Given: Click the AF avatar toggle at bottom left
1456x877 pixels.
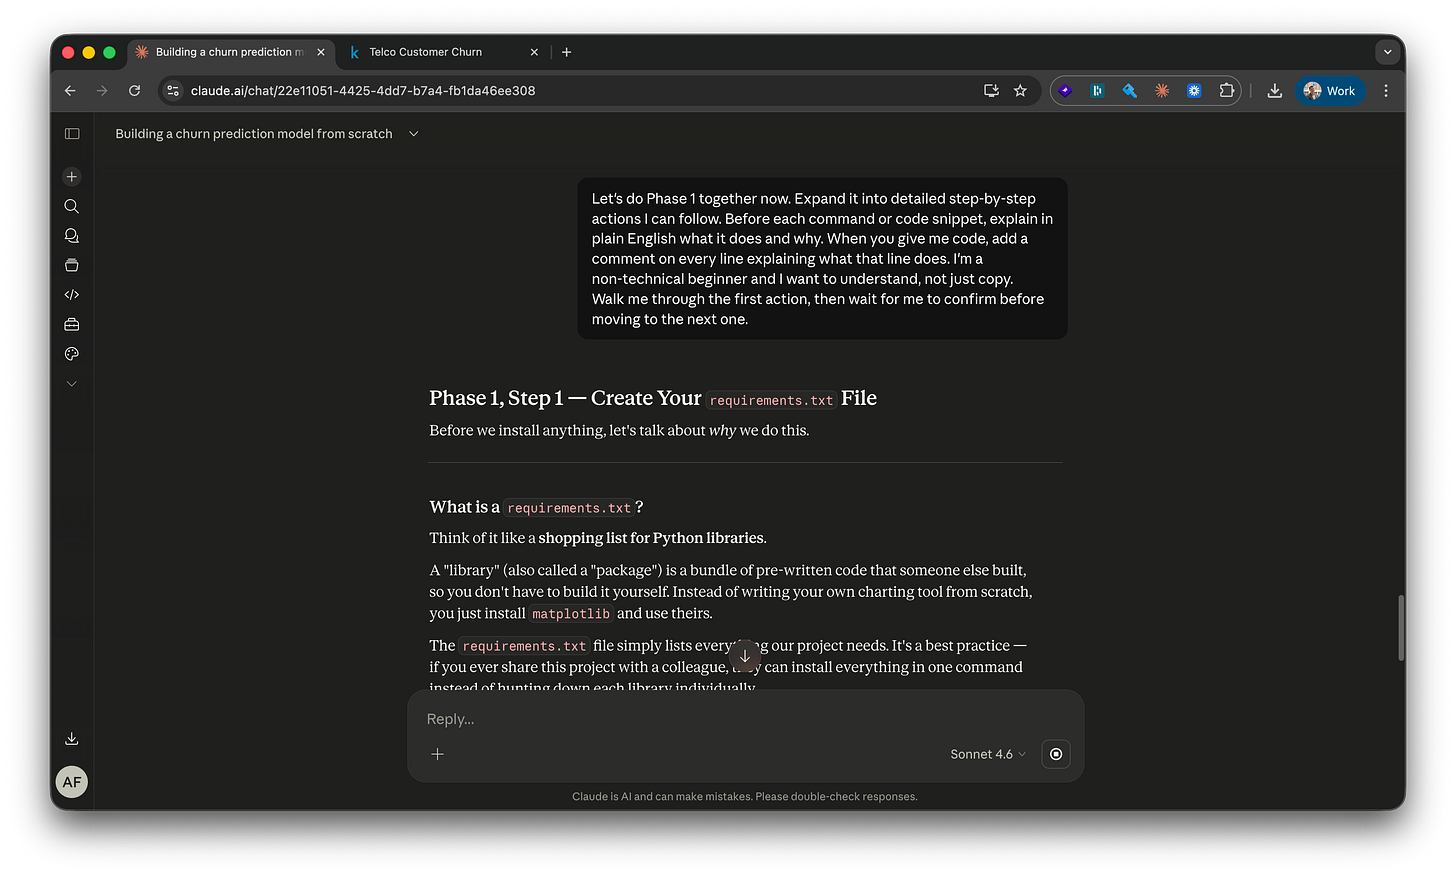Looking at the screenshot, I should (71, 782).
